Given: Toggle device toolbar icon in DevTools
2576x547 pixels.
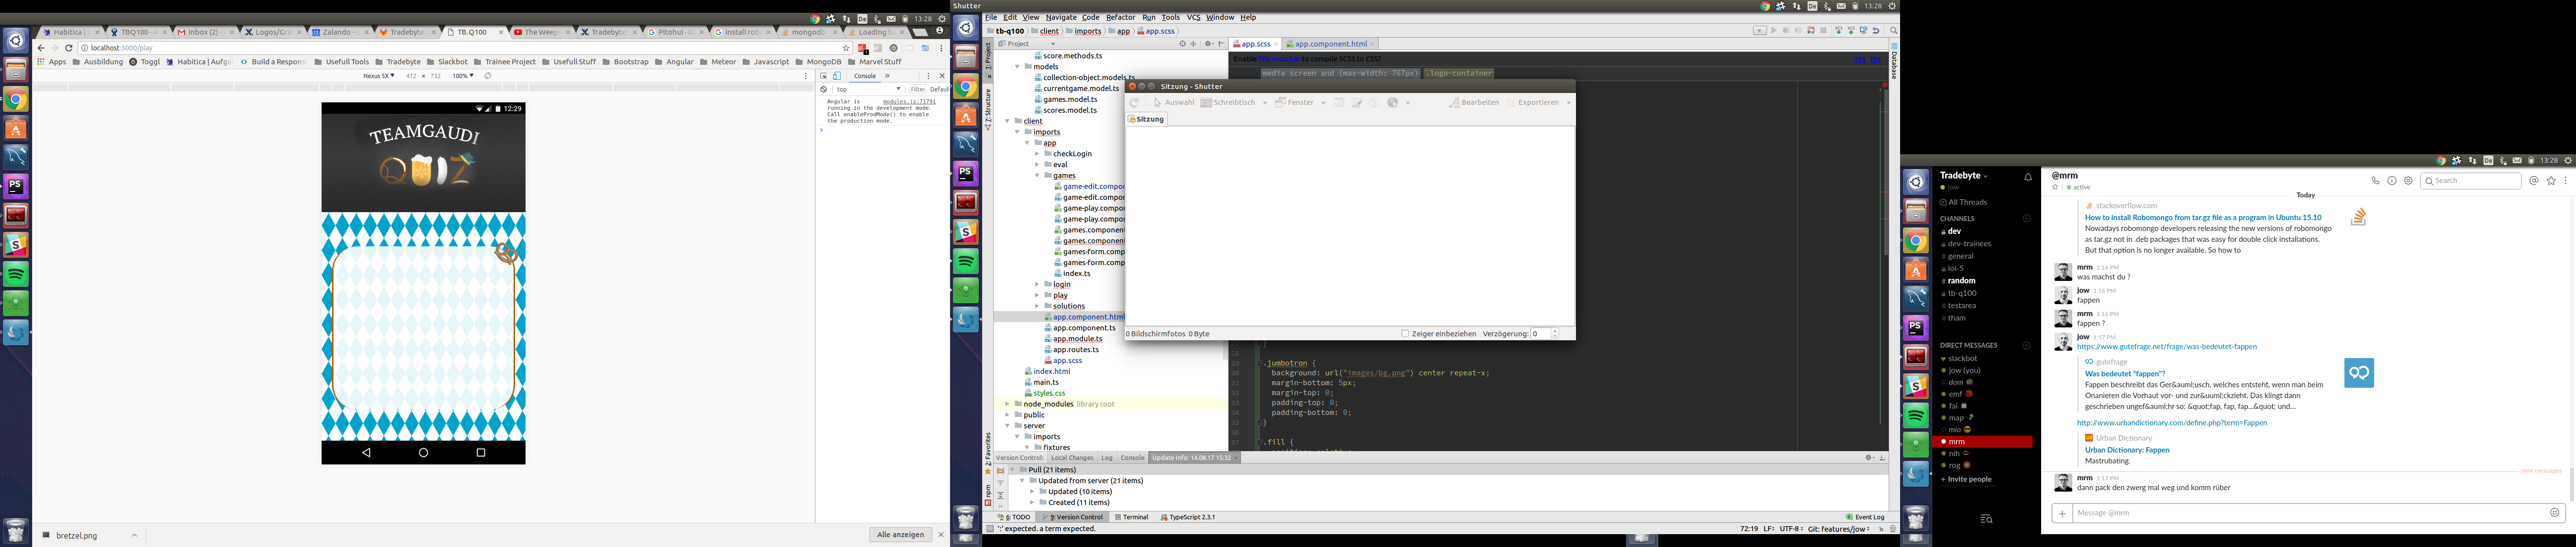Looking at the screenshot, I should [837, 76].
